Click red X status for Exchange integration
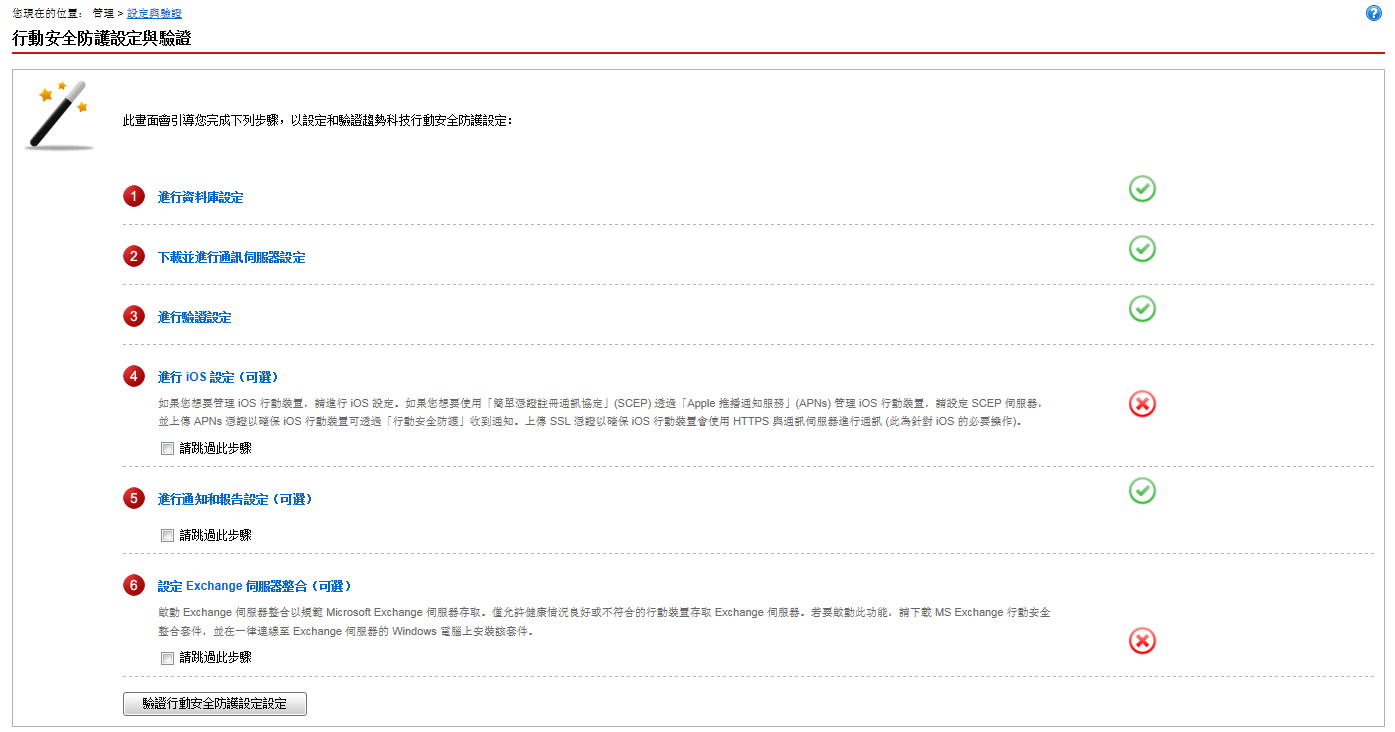Image resolution: width=1395 pixels, height=732 pixels. (x=1142, y=641)
